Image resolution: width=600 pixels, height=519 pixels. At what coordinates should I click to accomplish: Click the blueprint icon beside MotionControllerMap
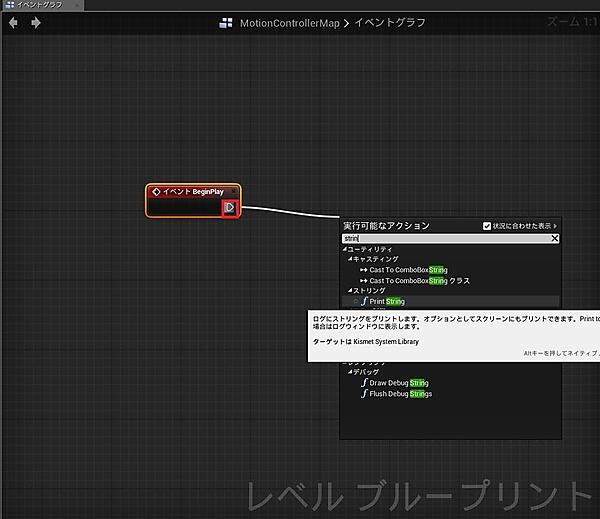click(227, 22)
